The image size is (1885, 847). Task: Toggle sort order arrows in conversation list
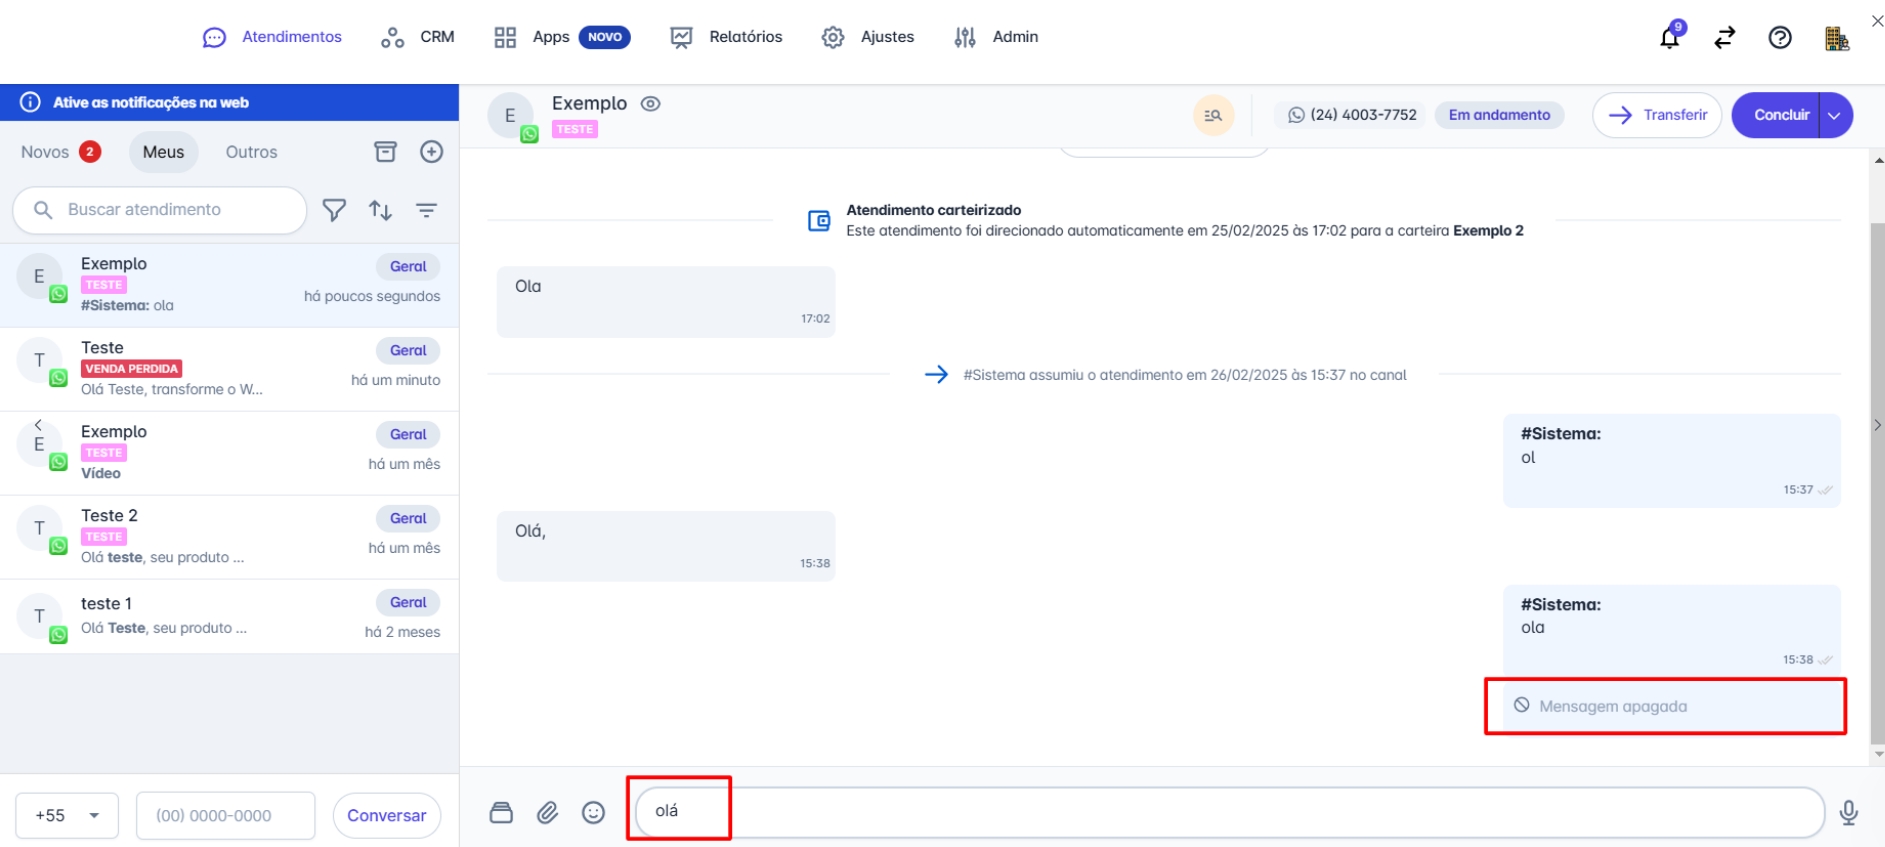[380, 210]
